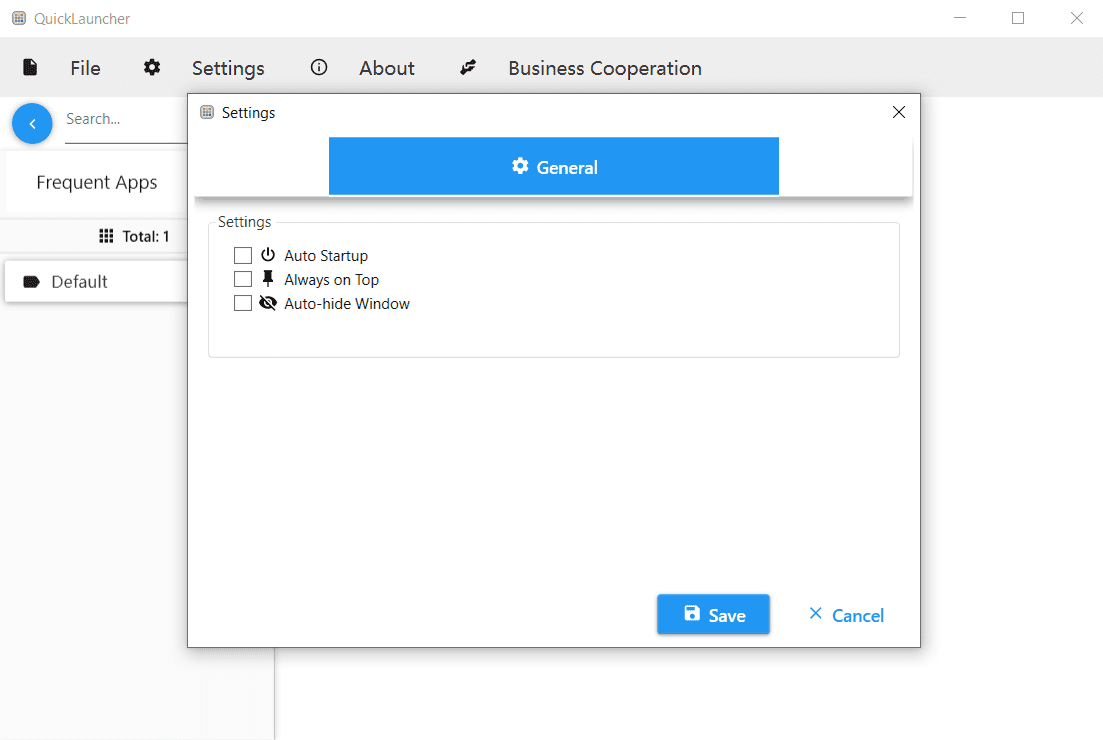Image resolution: width=1103 pixels, height=740 pixels.
Task: Open the About menu
Action: (387, 68)
